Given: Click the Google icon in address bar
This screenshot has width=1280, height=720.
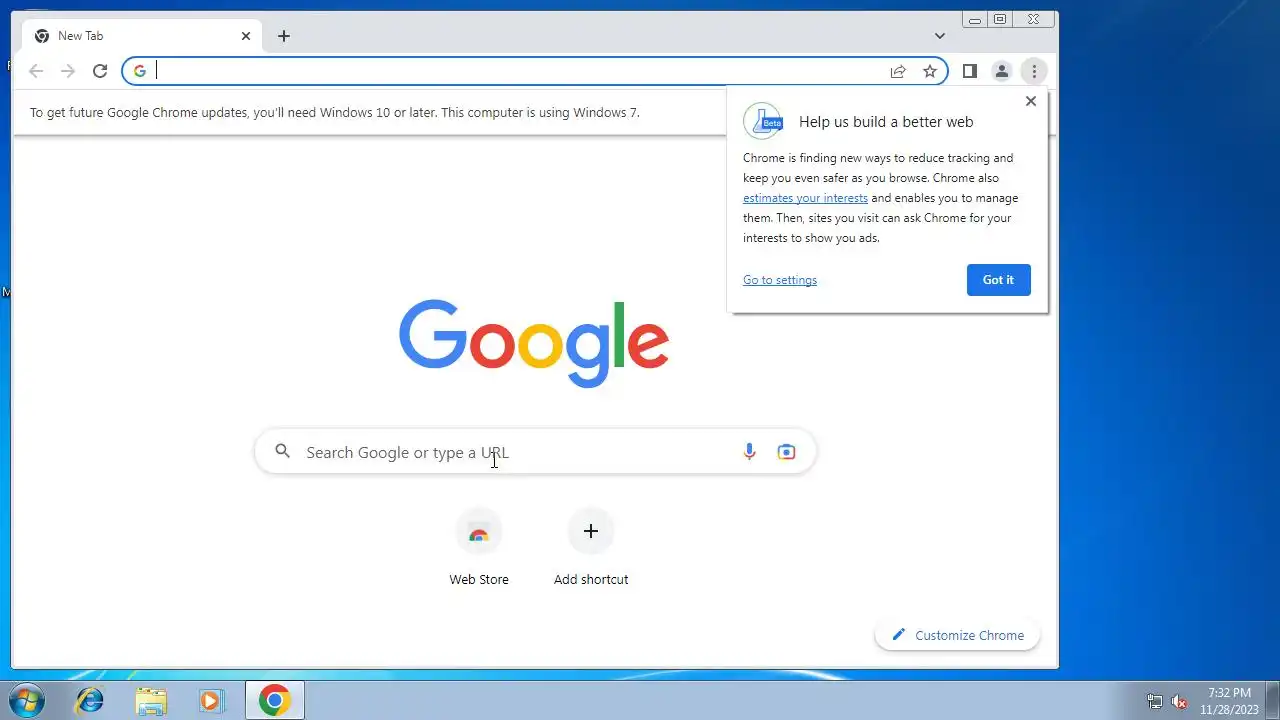Looking at the screenshot, I should (140, 71).
